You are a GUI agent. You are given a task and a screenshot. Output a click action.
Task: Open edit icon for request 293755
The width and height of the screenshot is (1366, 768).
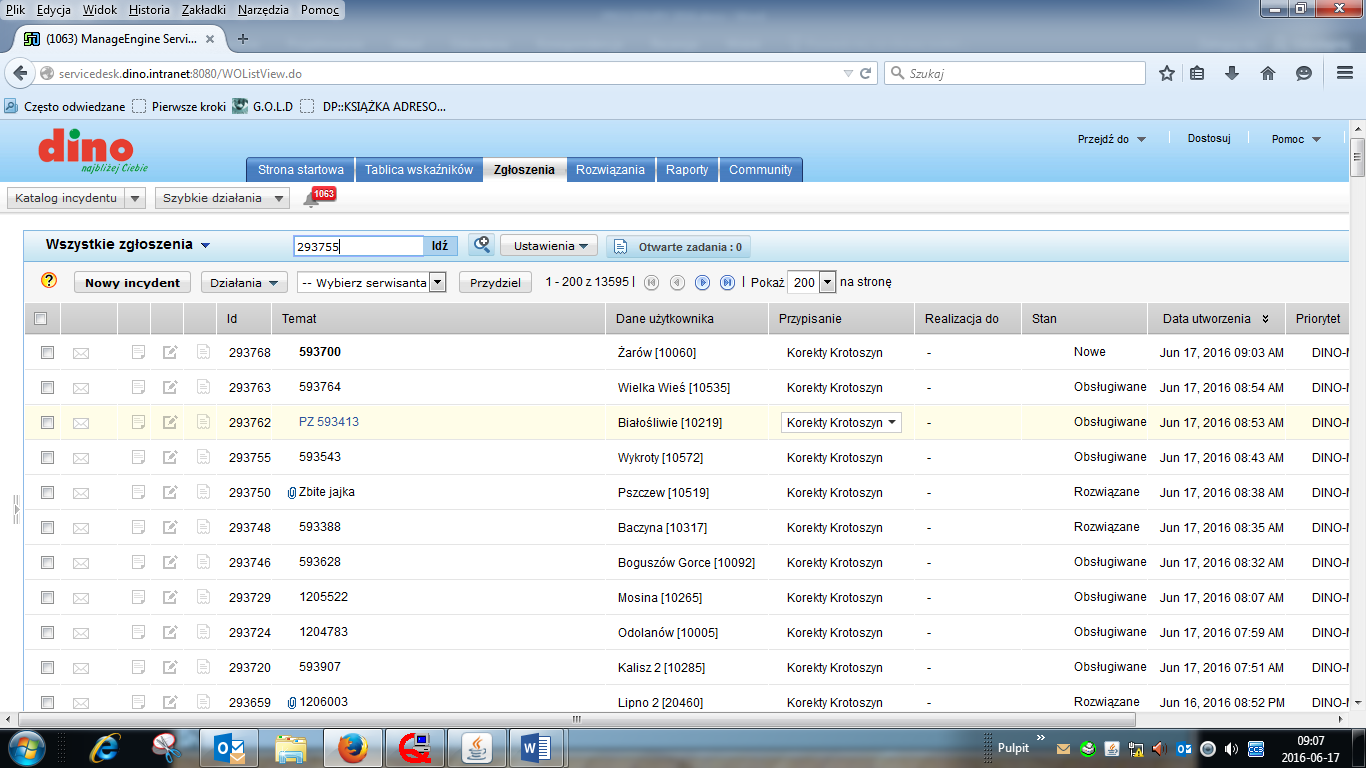[171, 457]
